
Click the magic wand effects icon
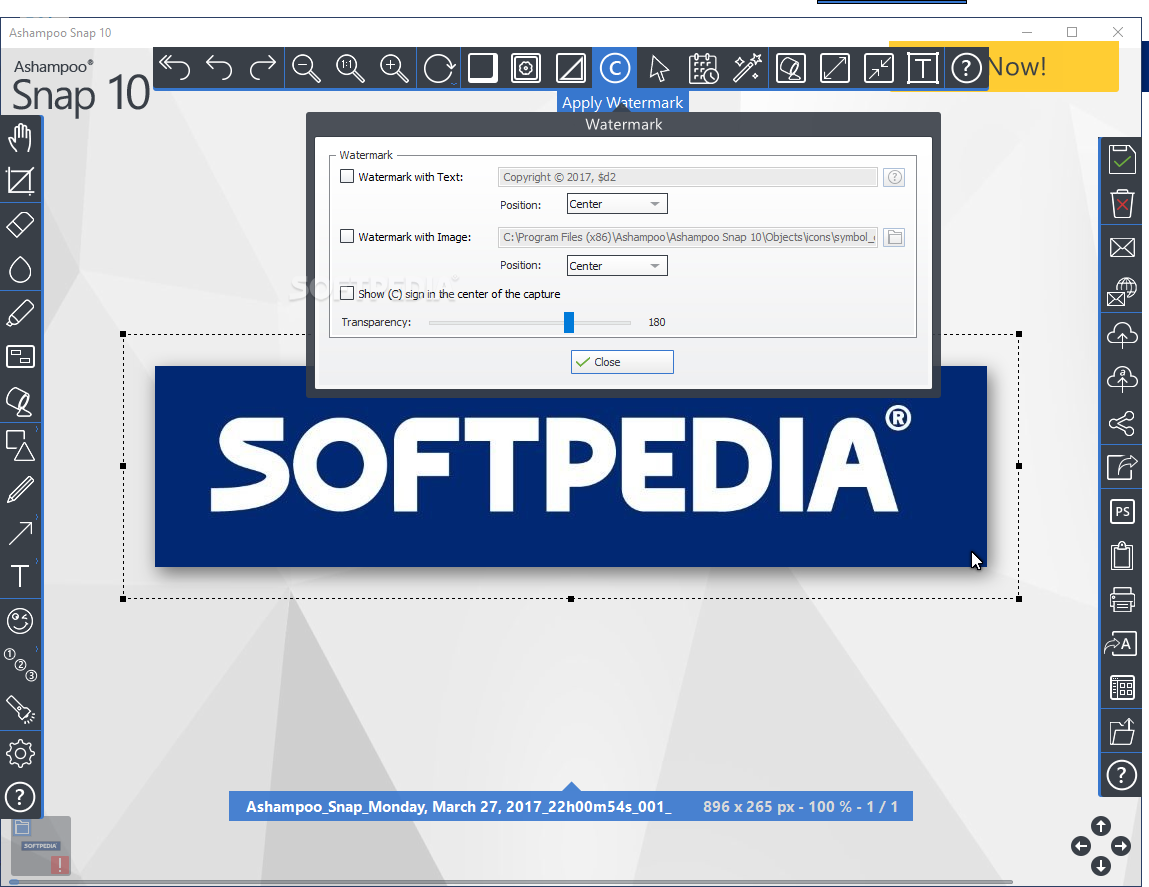747,68
